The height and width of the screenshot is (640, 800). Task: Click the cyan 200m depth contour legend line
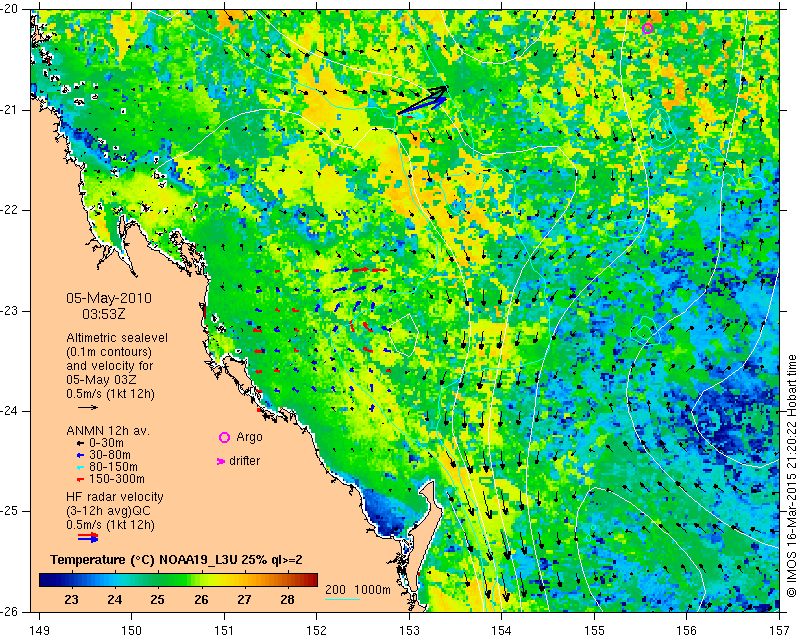pyautogui.click(x=342, y=599)
